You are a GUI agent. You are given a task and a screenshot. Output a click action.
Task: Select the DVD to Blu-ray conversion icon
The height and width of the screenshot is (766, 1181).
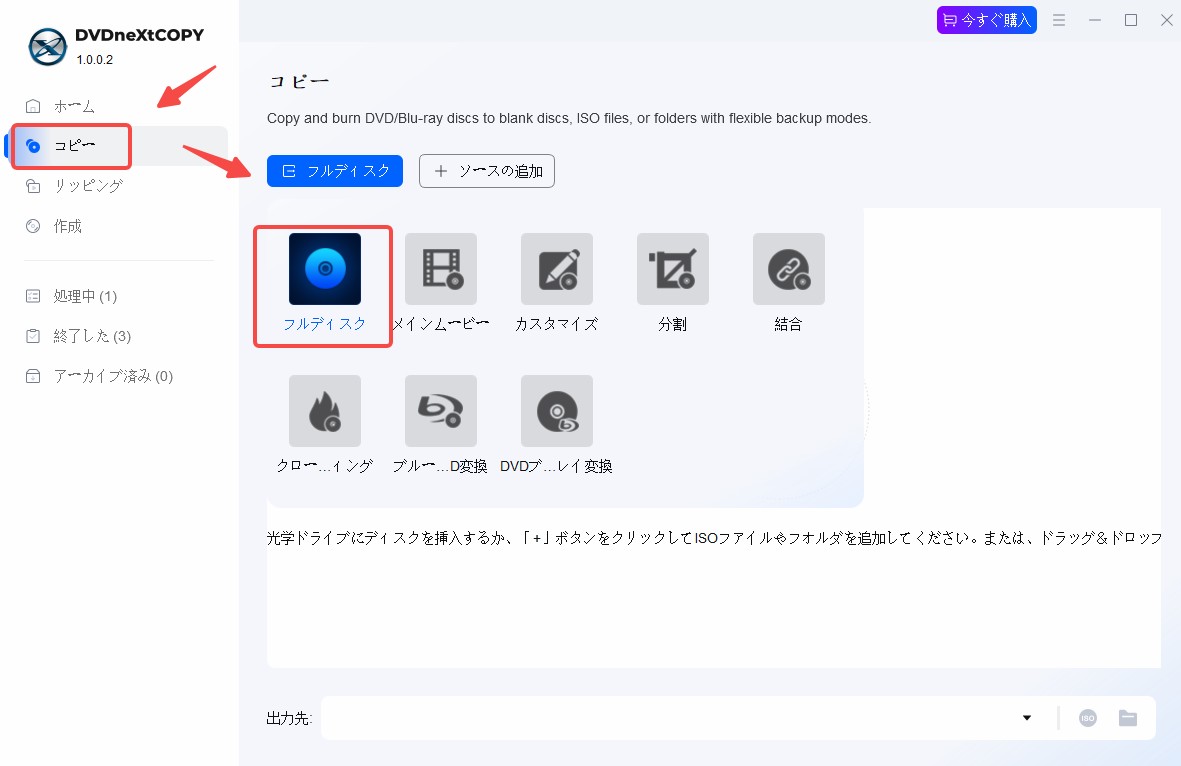coord(557,411)
